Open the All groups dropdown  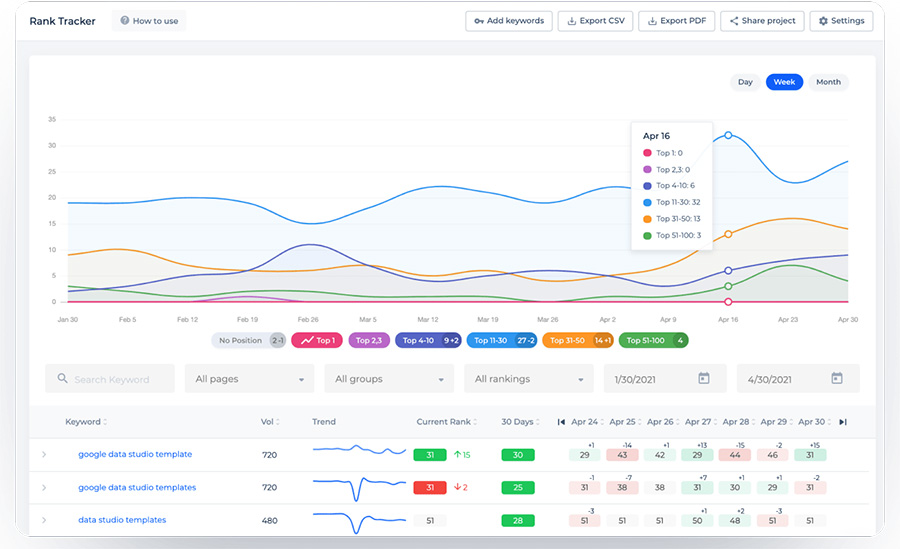389,379
